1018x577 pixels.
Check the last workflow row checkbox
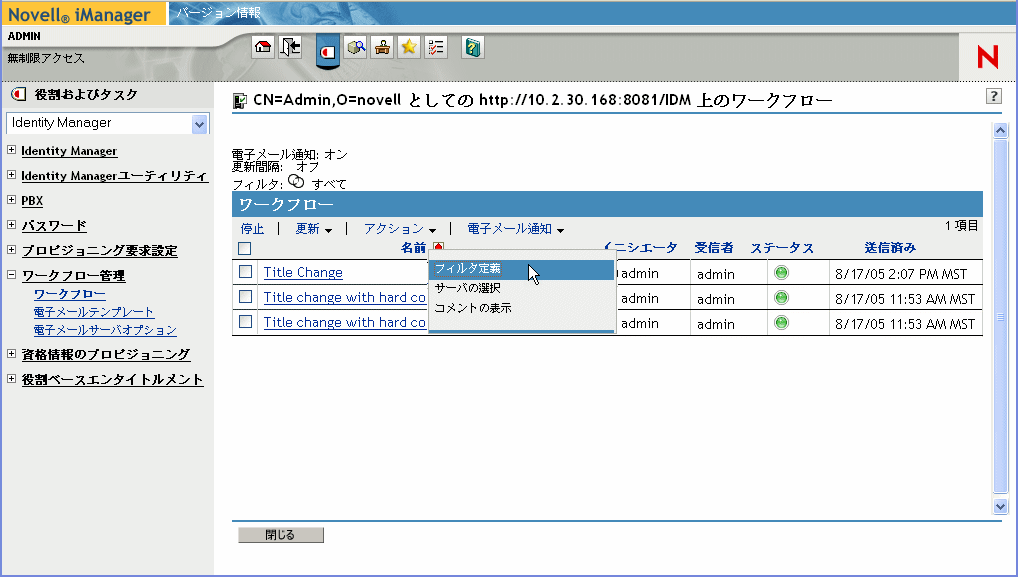pos(245,322)
